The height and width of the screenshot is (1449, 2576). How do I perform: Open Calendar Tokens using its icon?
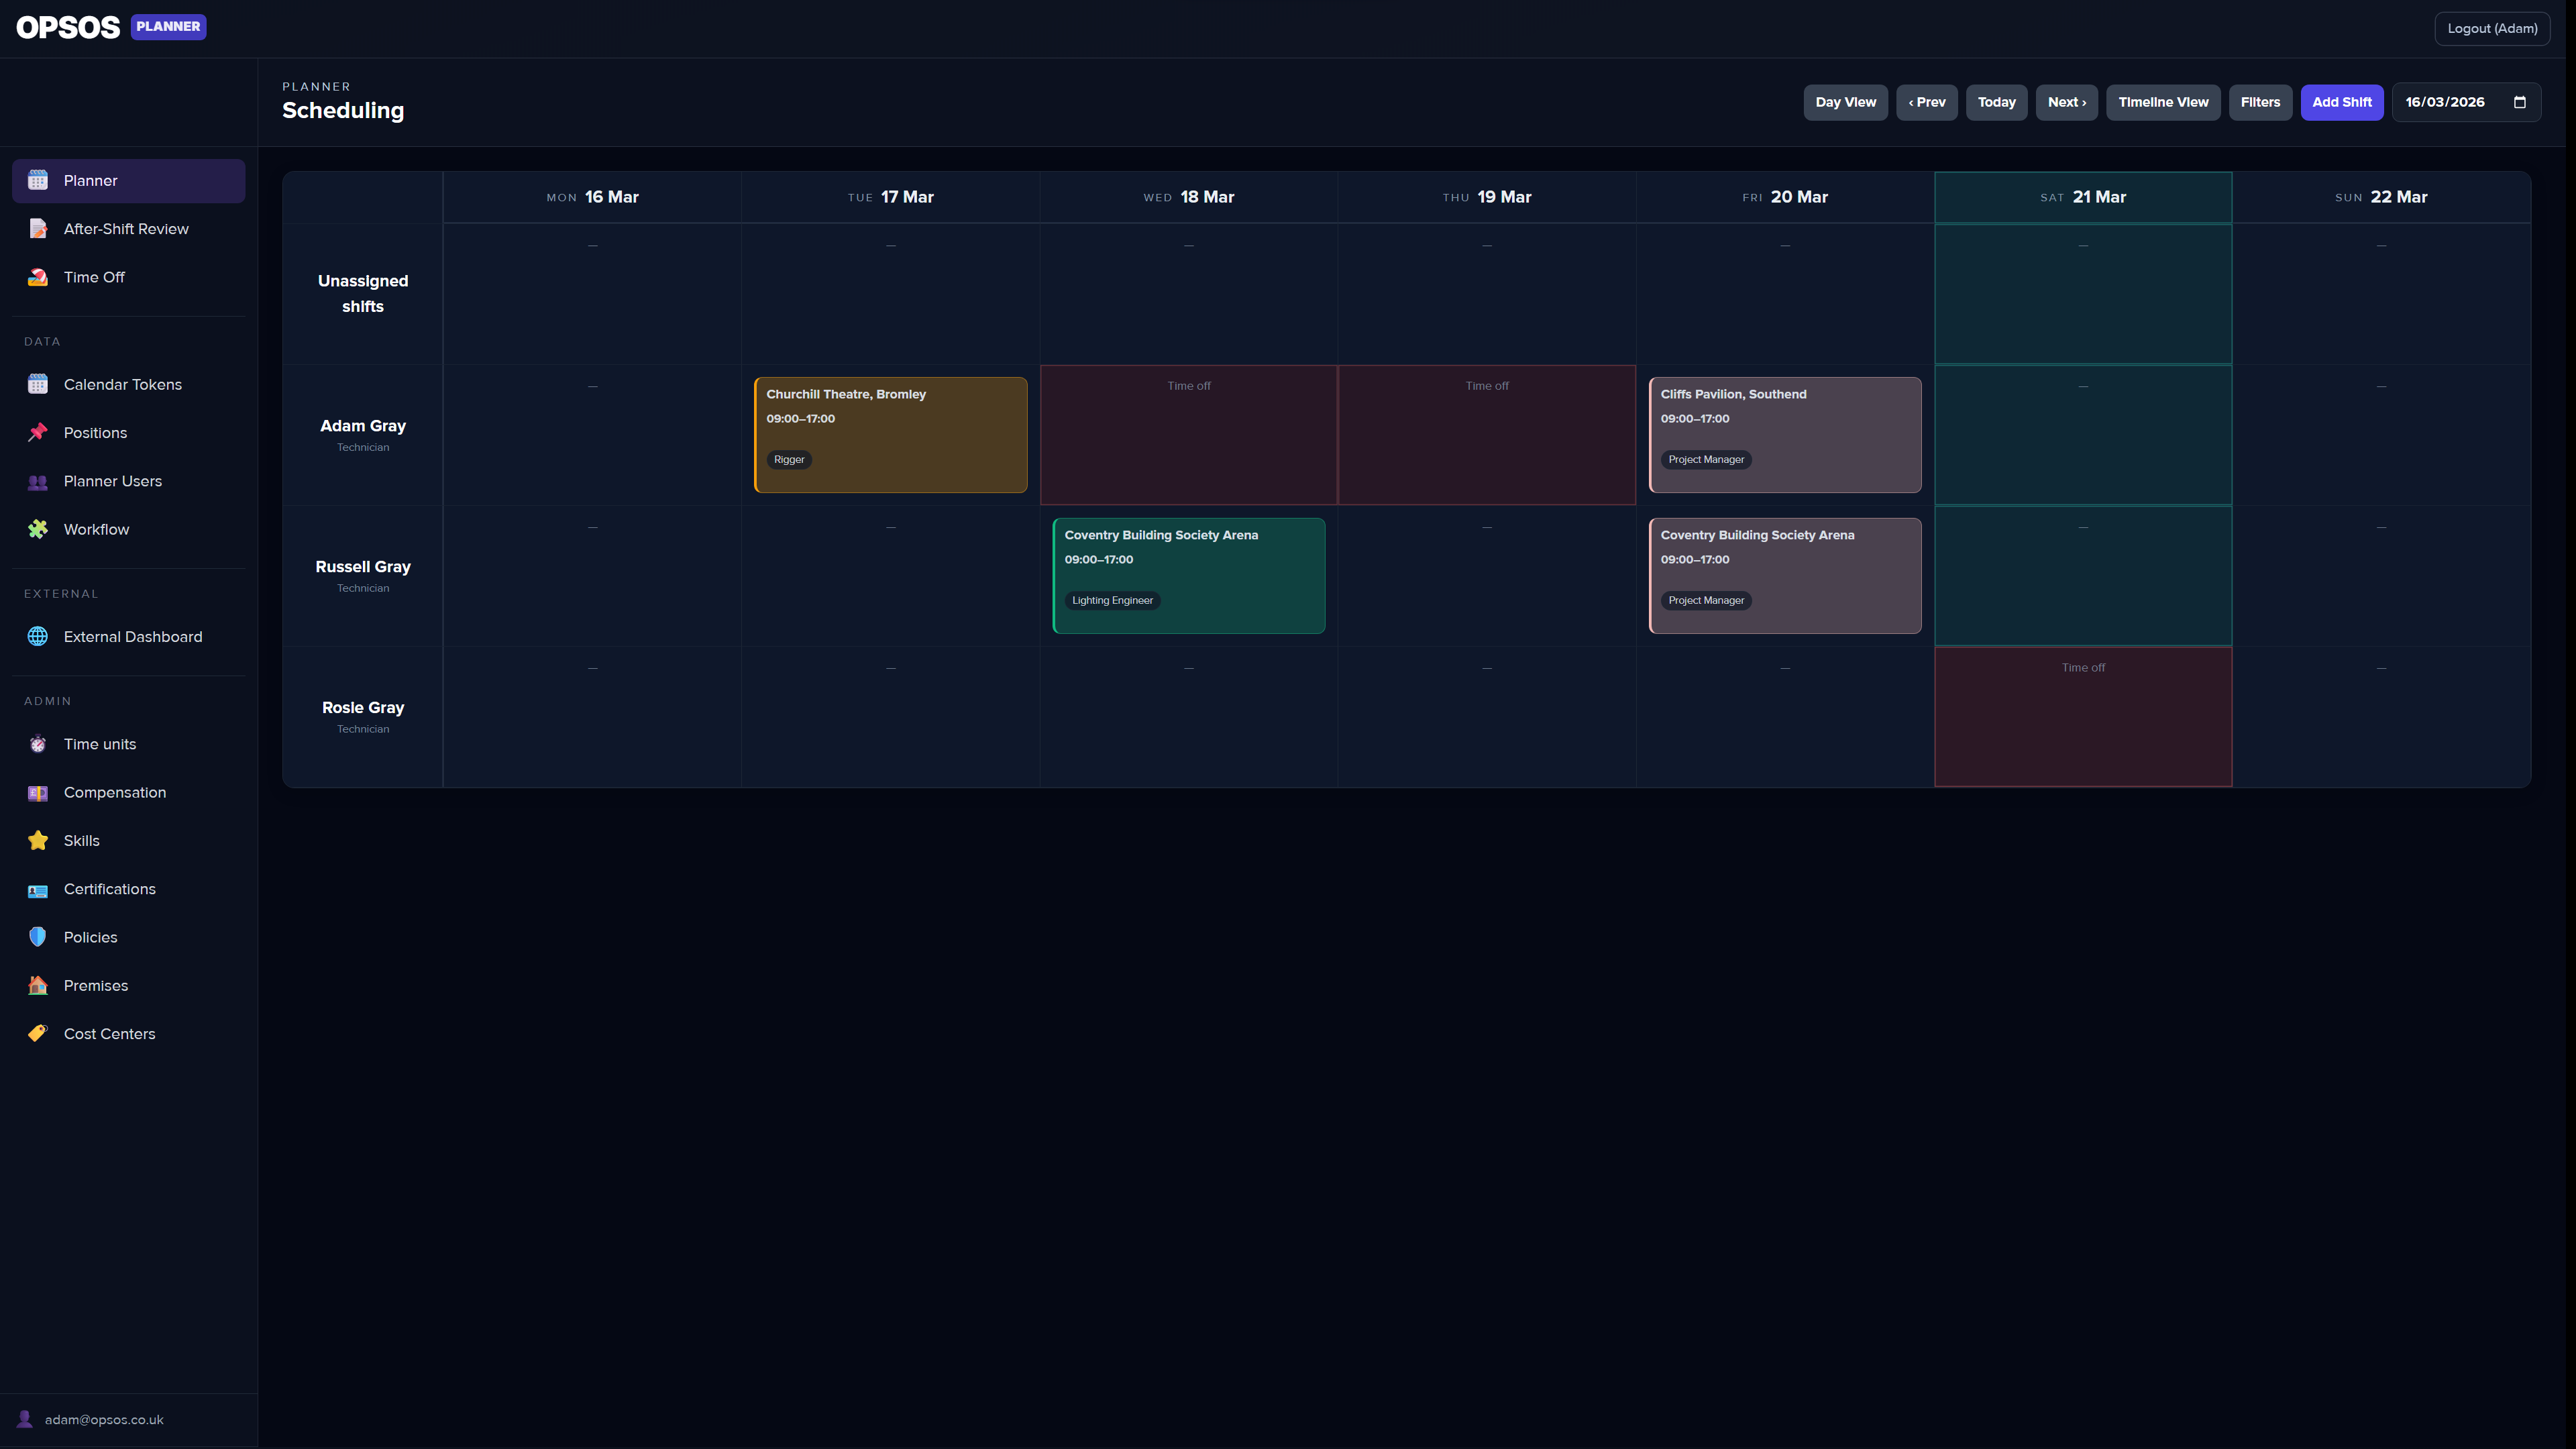click(x=37, y=384)
